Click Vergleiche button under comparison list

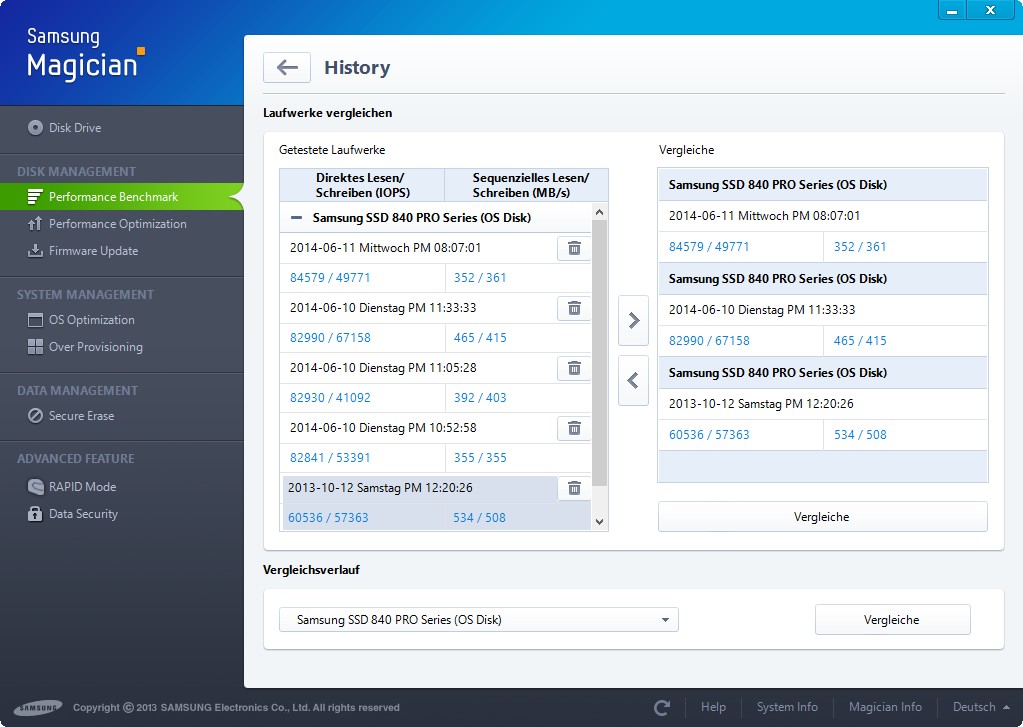coord(822,517)
